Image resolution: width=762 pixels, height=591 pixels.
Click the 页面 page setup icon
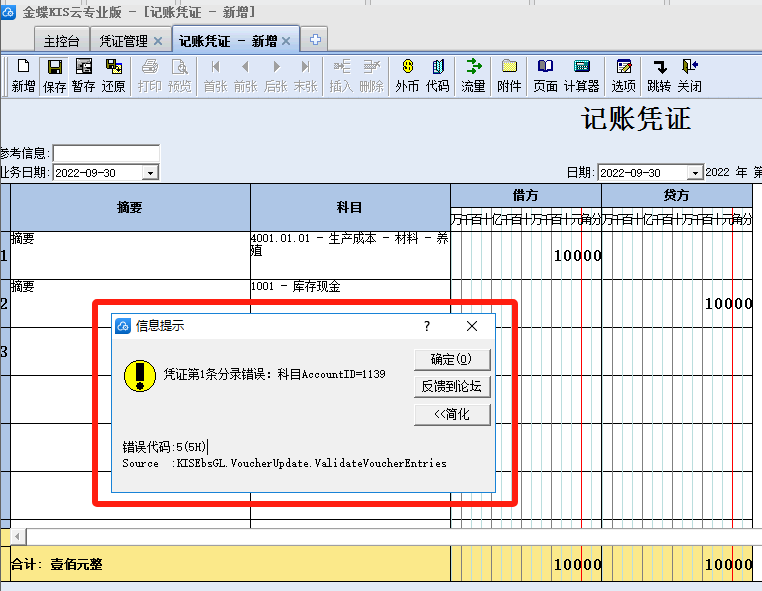click(545, 76)
